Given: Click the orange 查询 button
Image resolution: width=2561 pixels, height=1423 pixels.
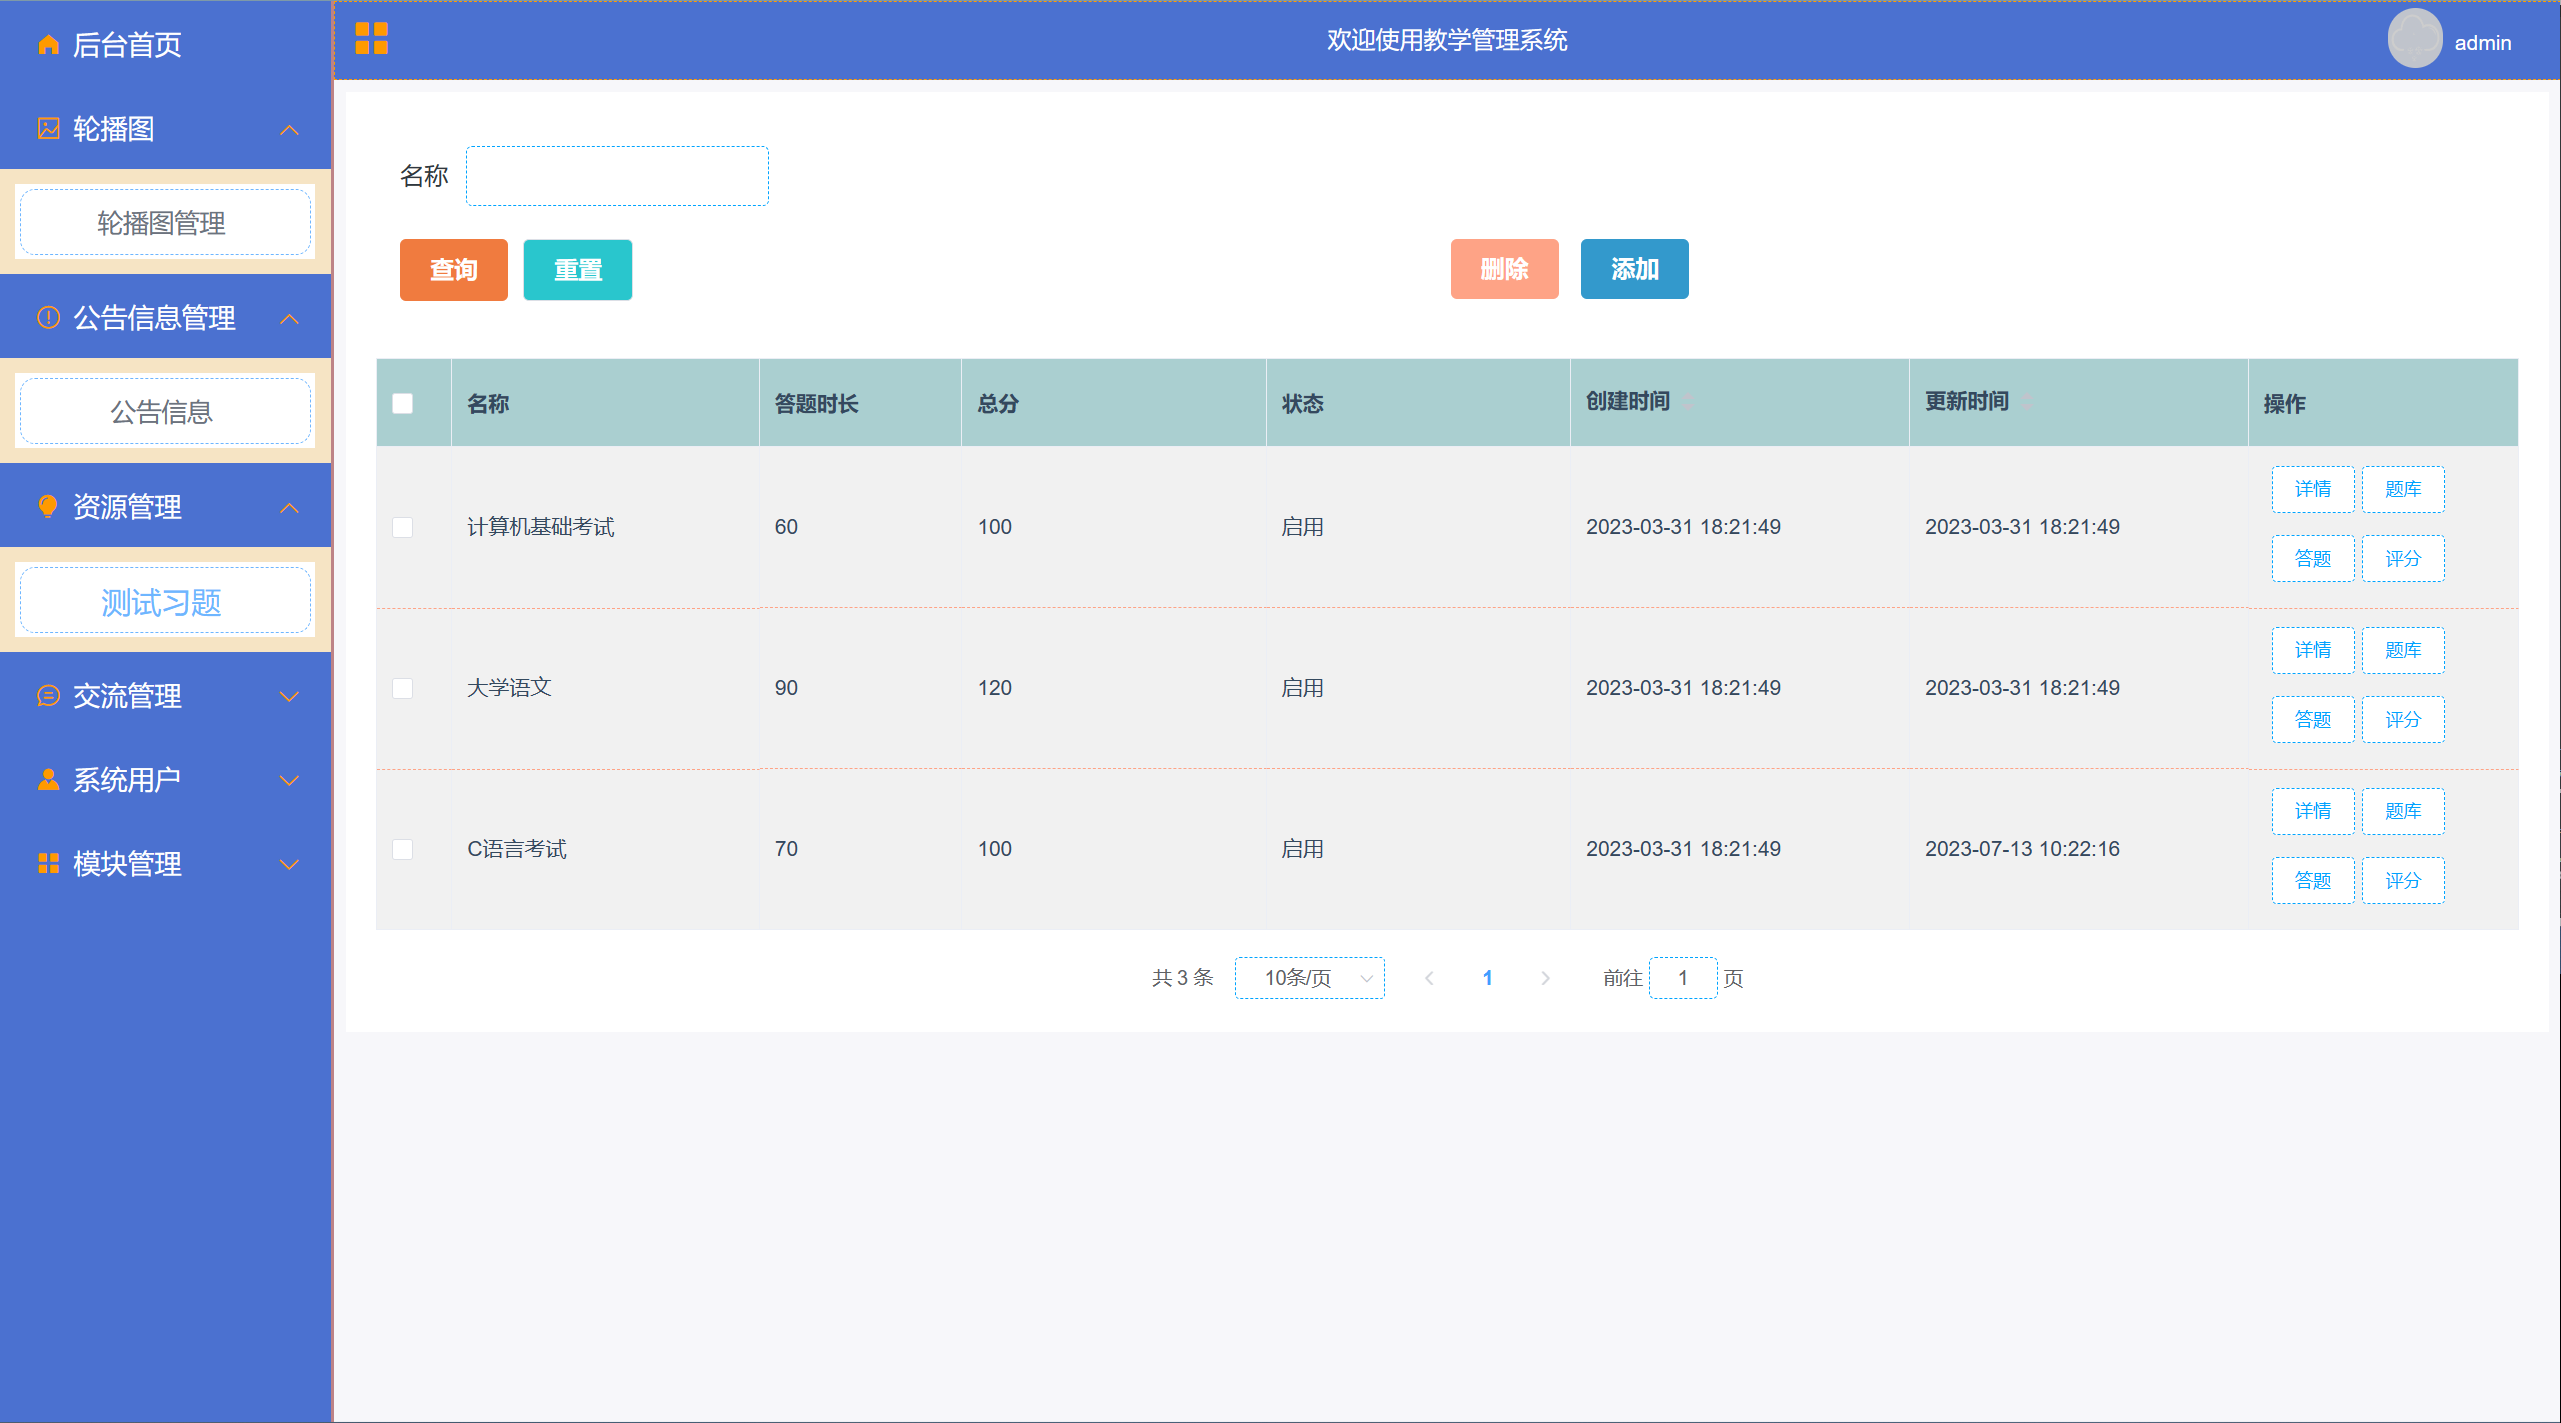Looking at the screenshot, I should [x=453, y=270].
